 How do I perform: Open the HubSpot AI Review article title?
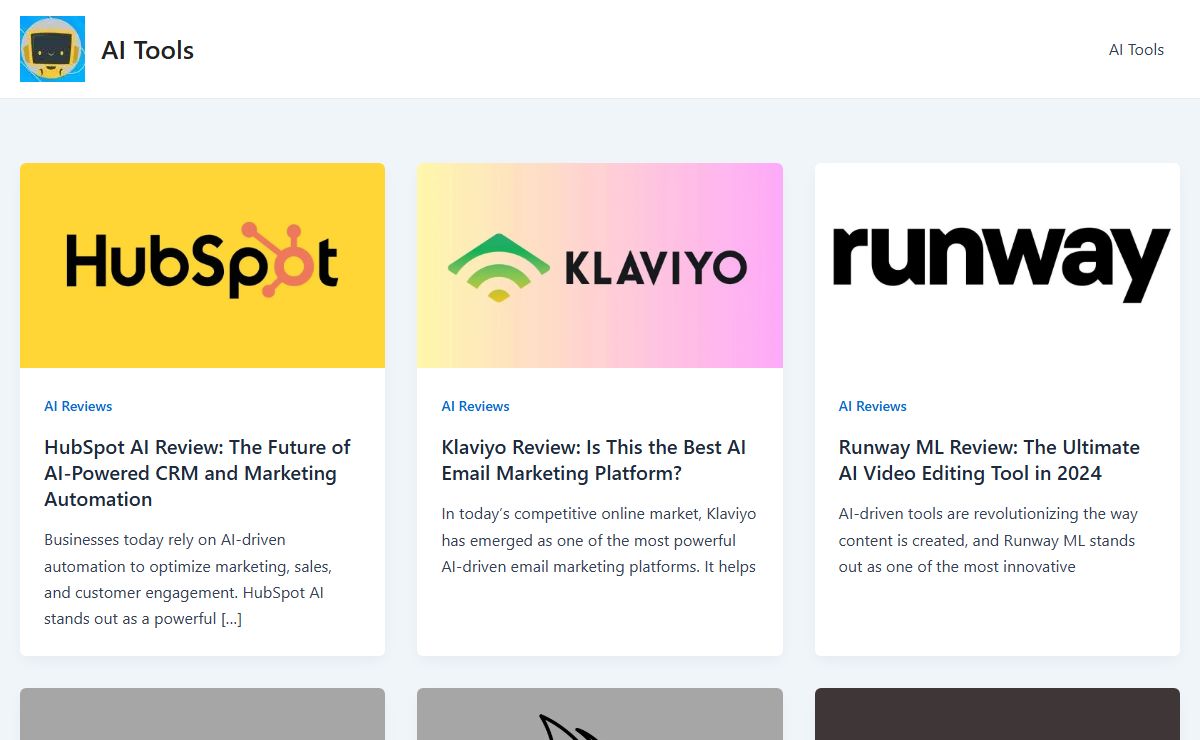(x=198, y=473)
